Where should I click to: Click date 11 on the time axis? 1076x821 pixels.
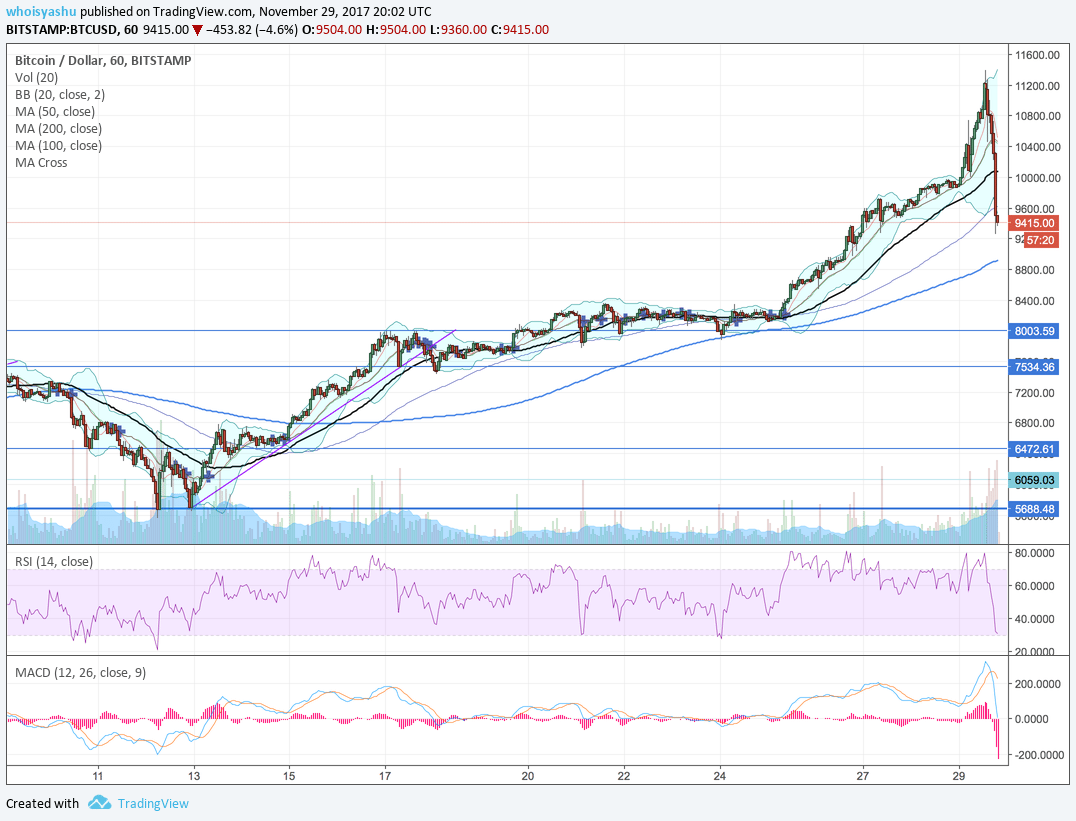(98, 776)
